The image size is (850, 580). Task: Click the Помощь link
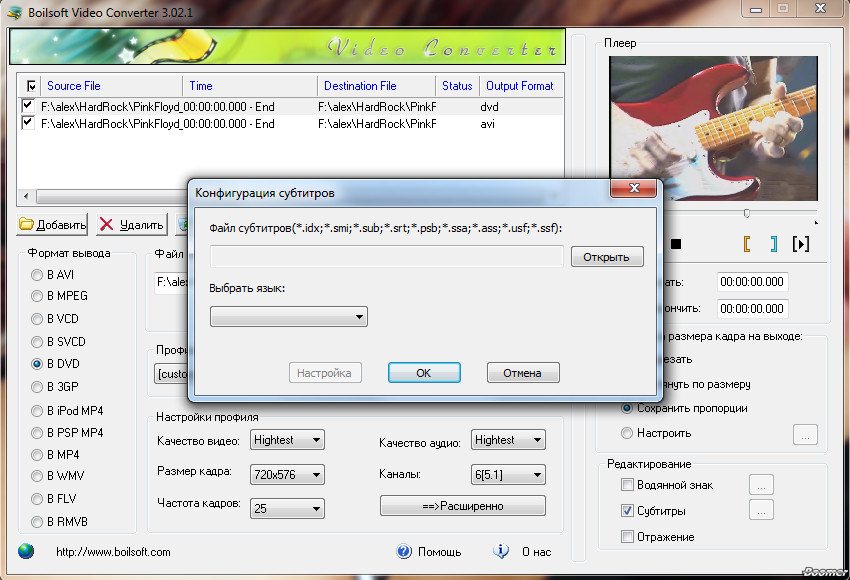point(439,552)
